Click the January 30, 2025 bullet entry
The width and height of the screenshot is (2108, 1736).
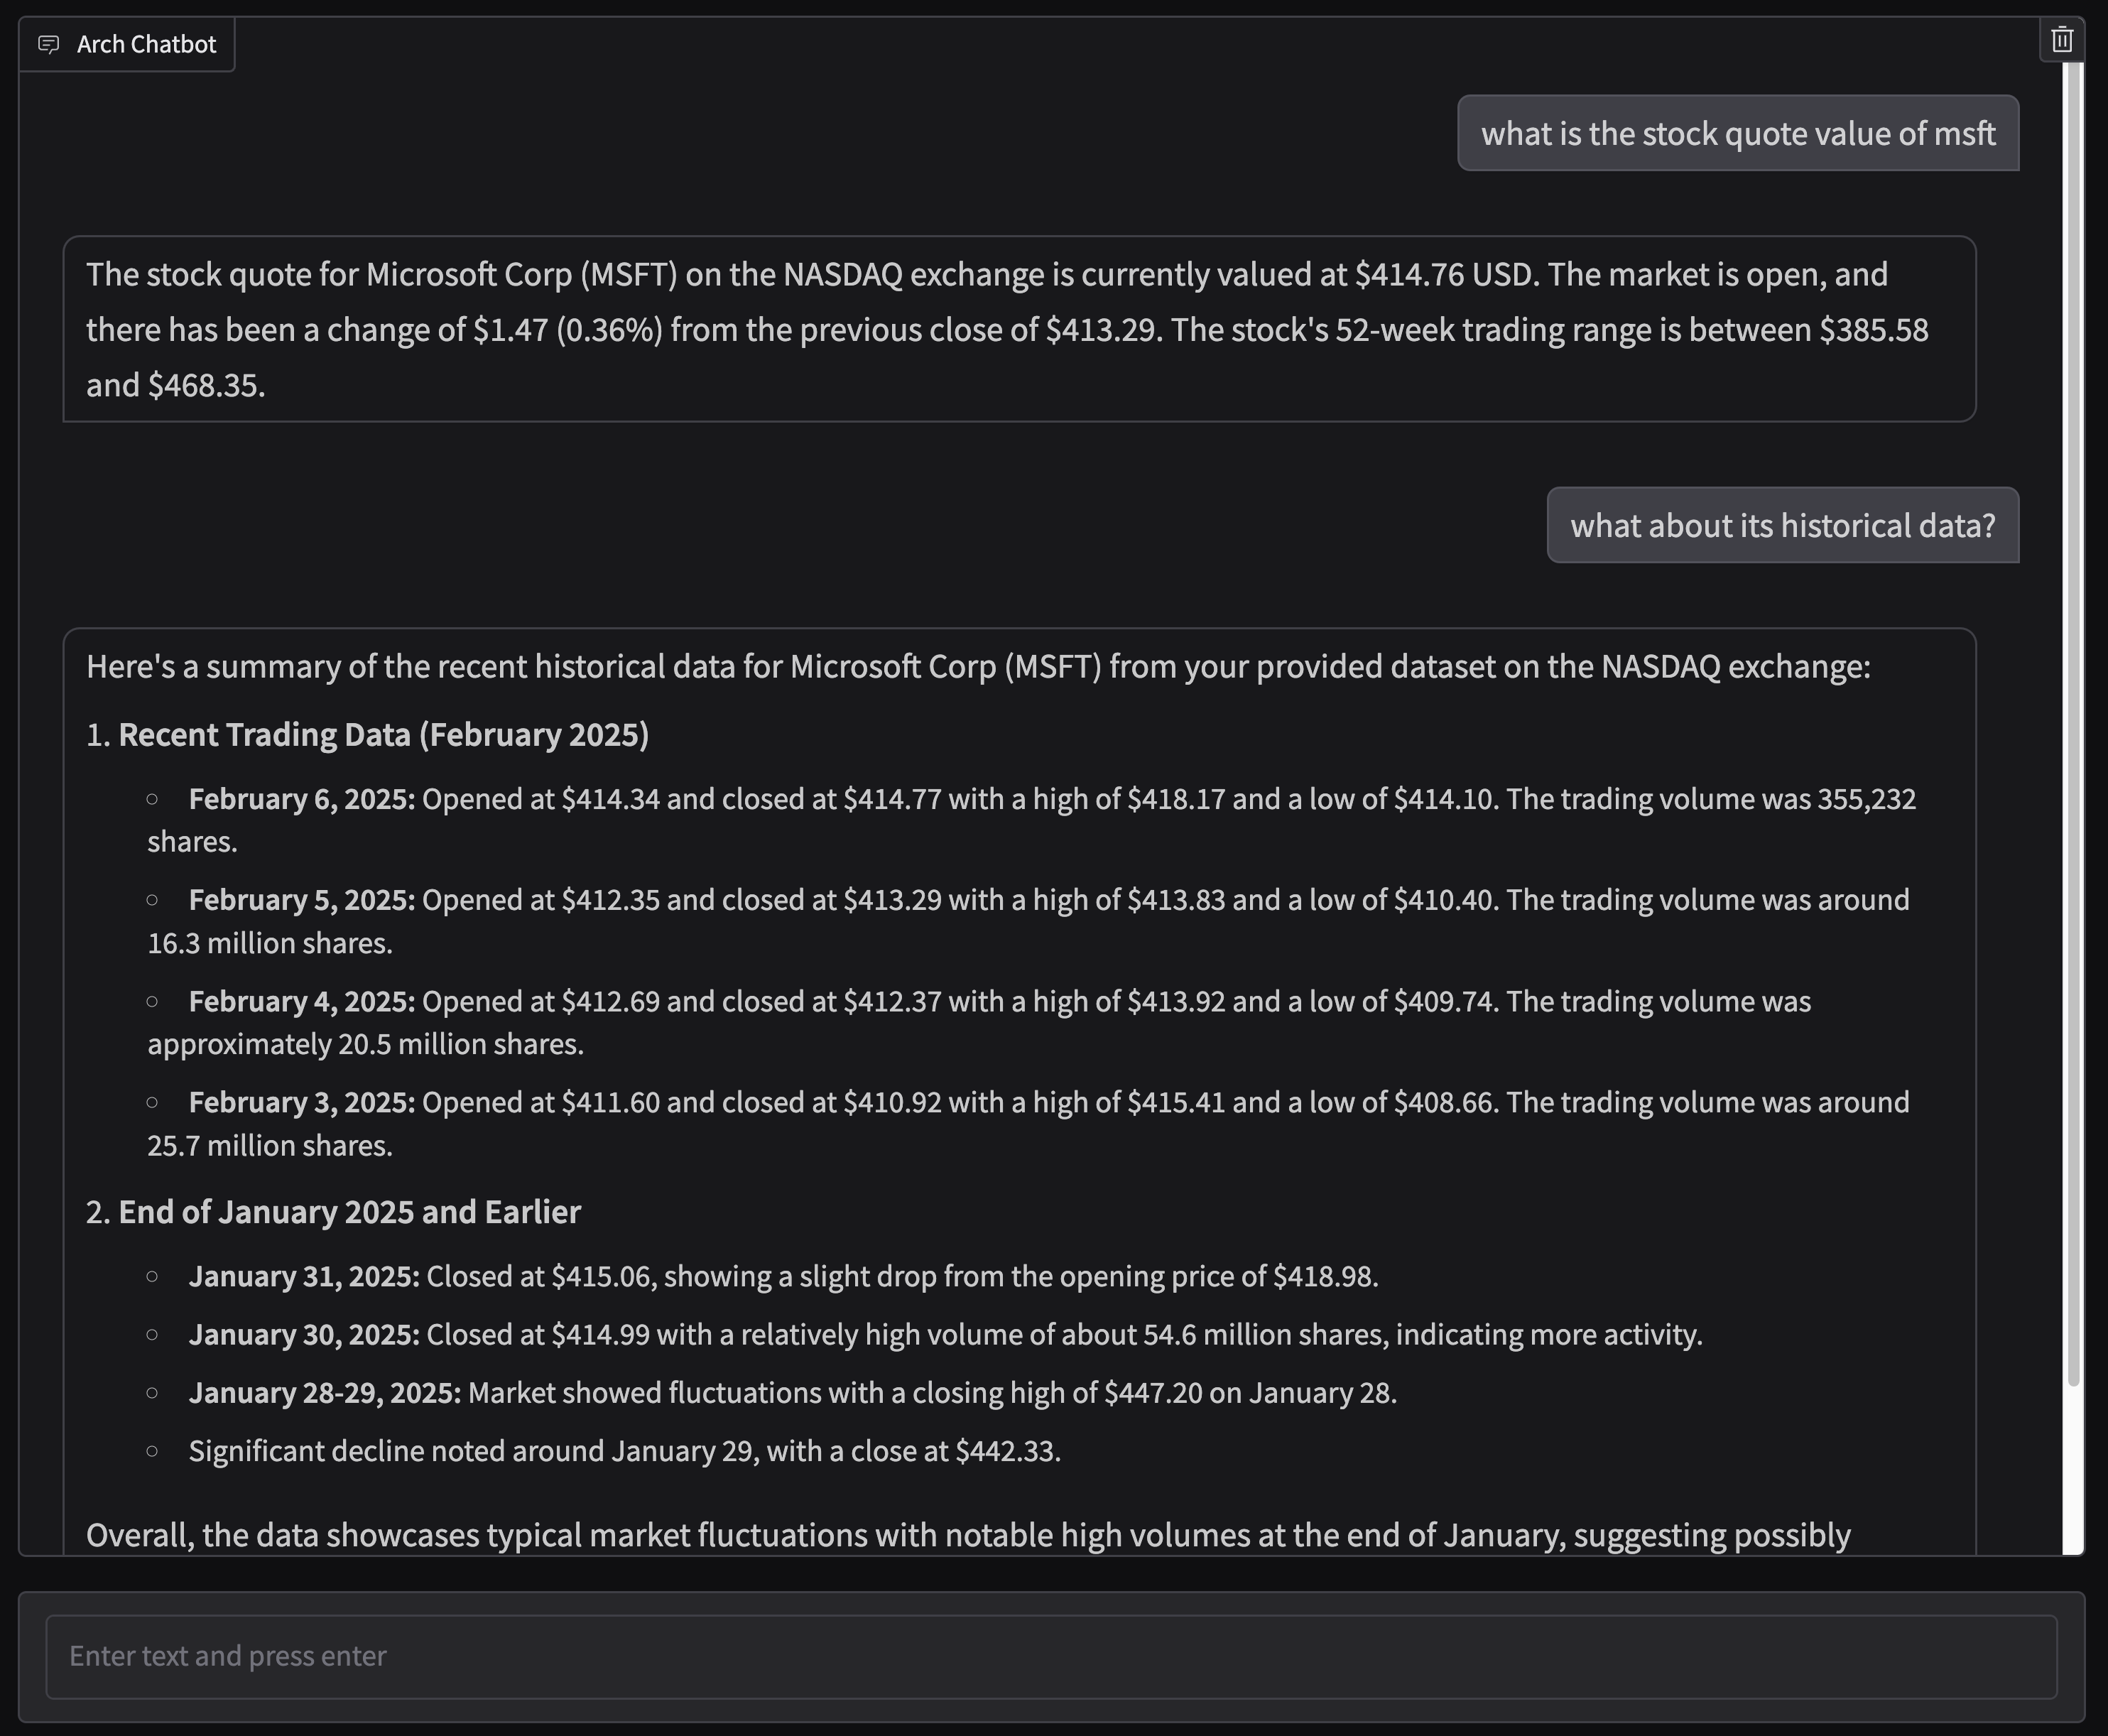click(x=944, y=1335)
